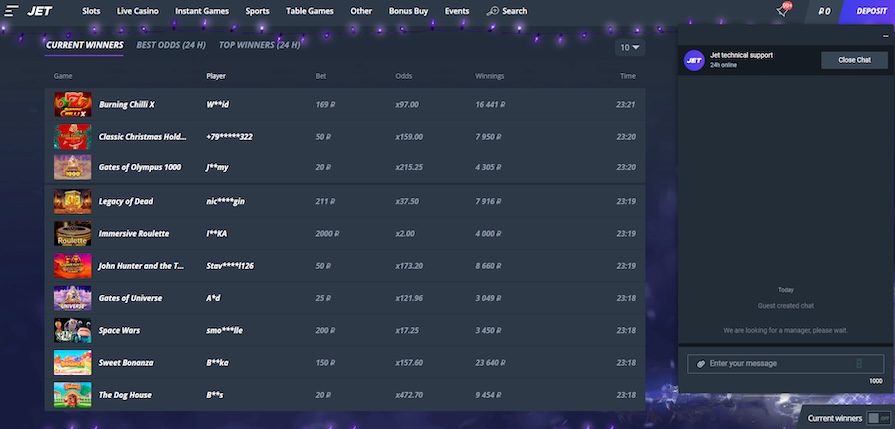The height and width of the screenshot is (429, 895).
Task: Click the Gates of Olympus 1000 title
Action: click(140, 167)
